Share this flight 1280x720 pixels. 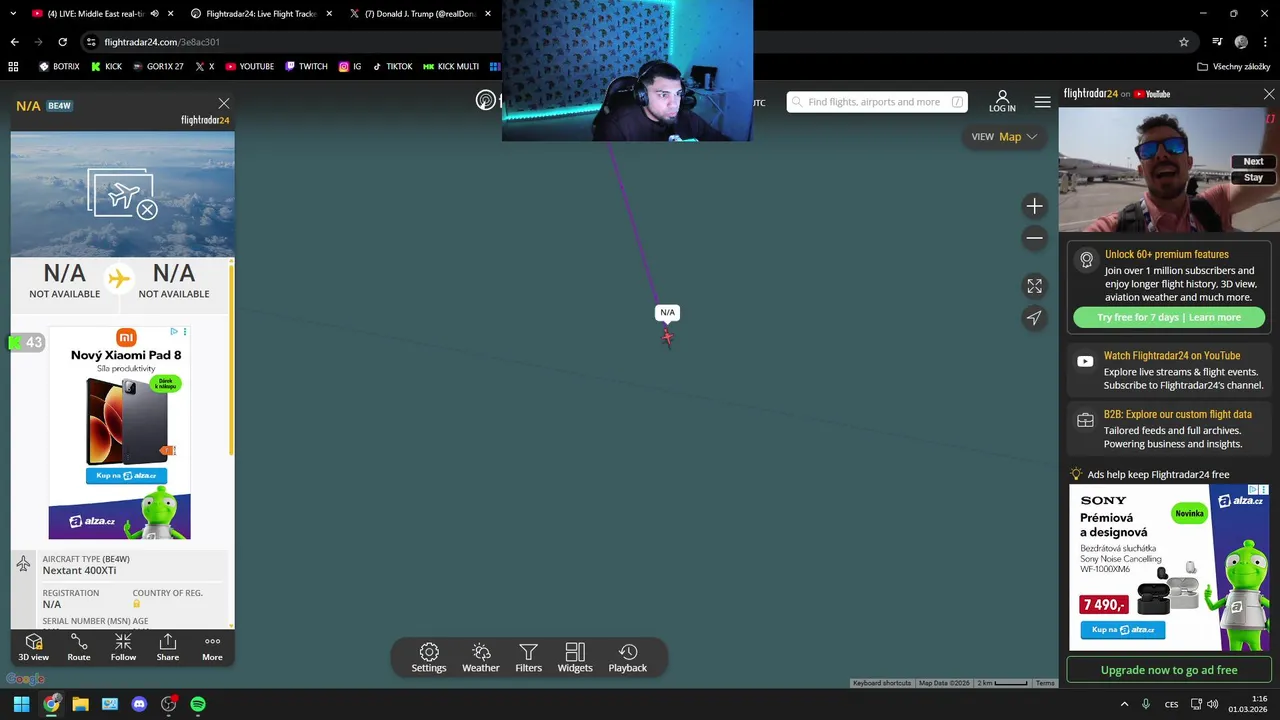tap(168, 647)
